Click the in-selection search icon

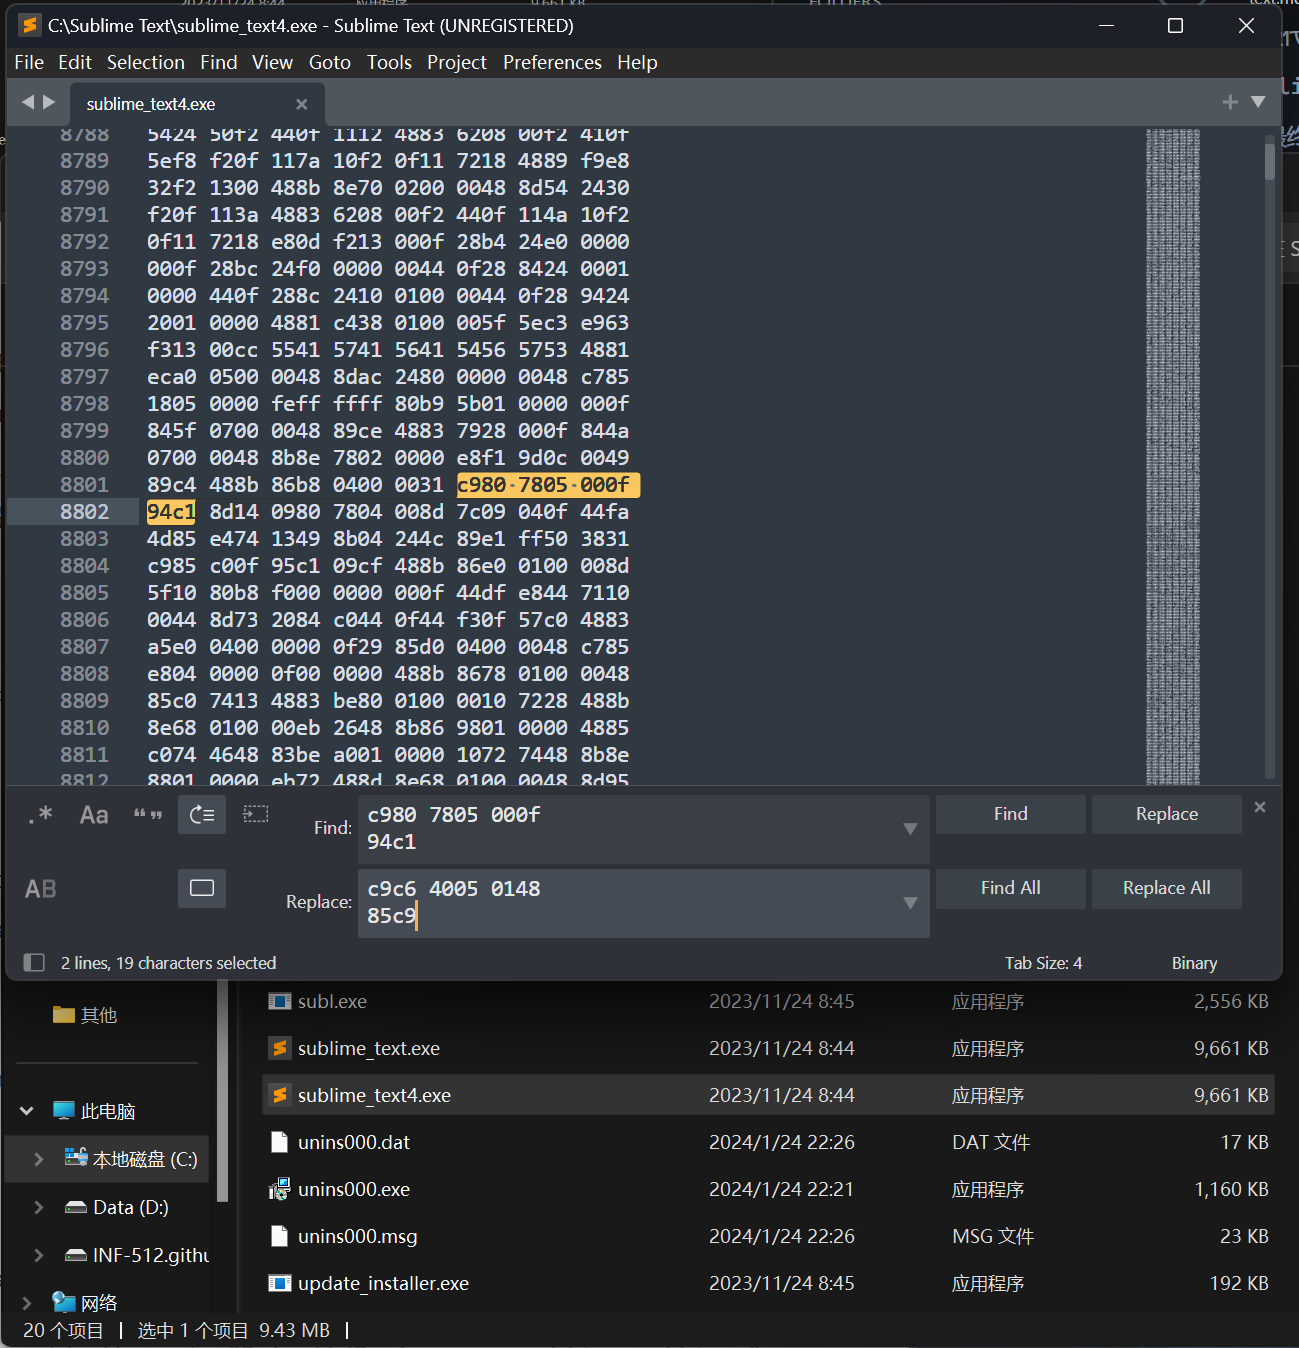256,815
